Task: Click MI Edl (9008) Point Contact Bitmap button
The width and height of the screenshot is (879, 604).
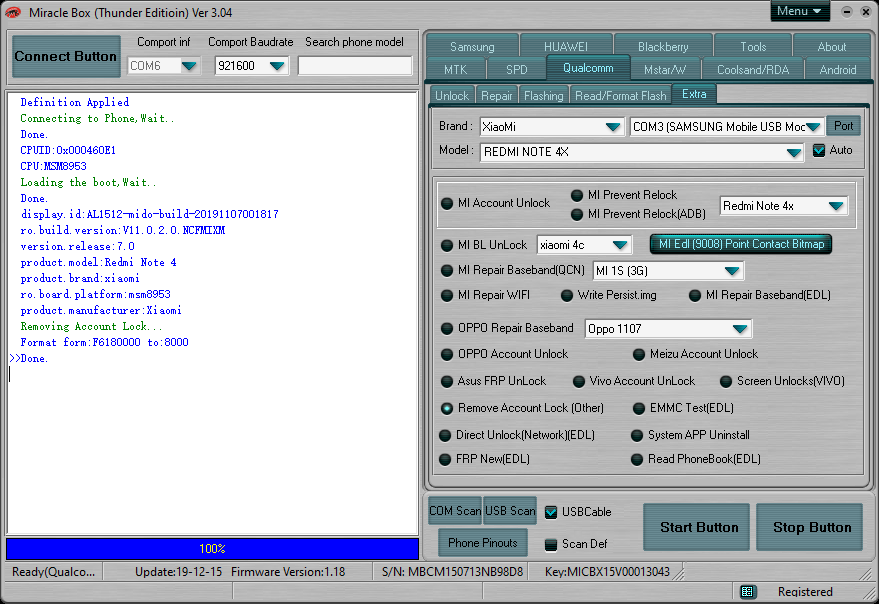Action: (741, 244)
